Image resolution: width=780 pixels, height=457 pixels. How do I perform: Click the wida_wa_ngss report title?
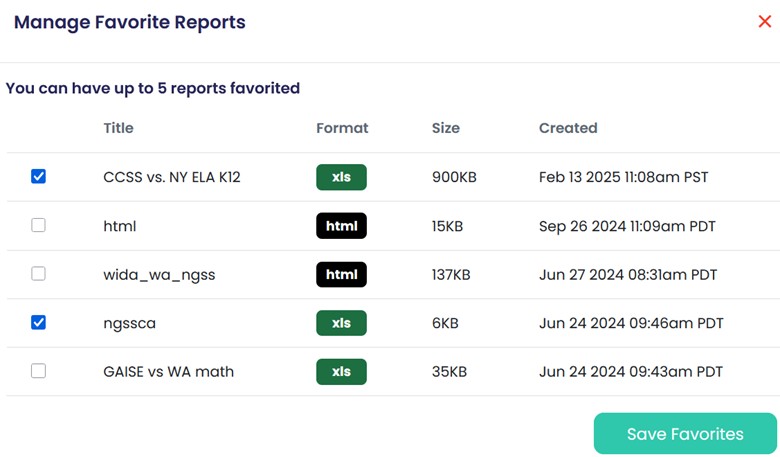tap(159, 274)
